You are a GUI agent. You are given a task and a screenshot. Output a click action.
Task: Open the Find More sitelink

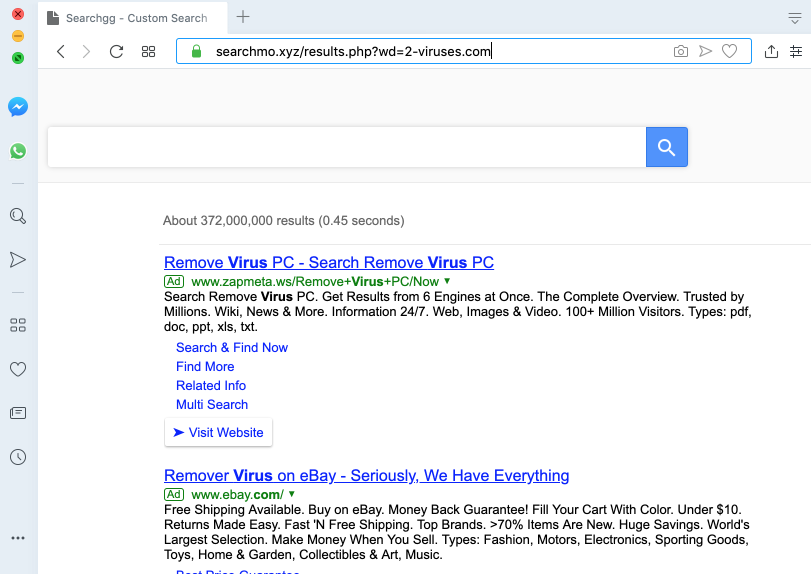205,367
